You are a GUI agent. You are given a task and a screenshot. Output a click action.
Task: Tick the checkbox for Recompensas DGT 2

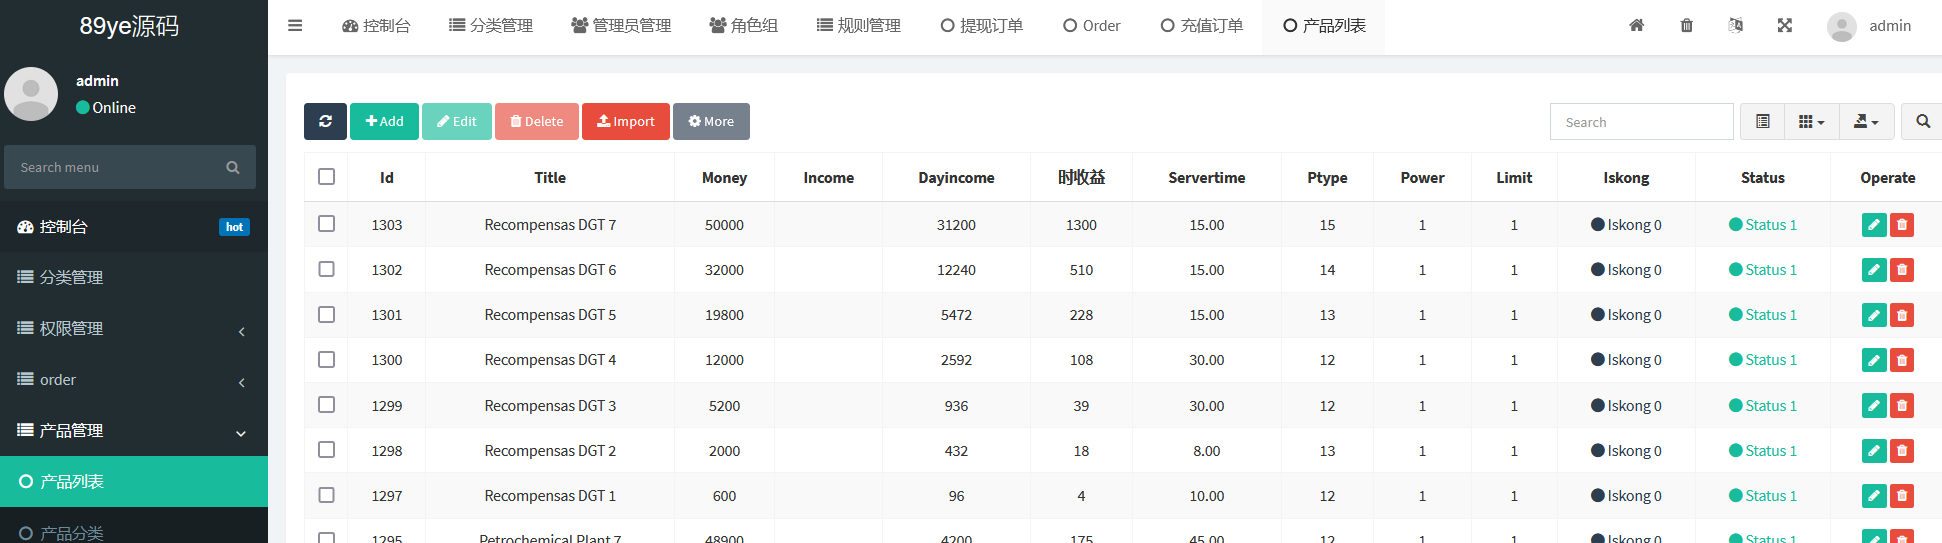coord(326,450)
